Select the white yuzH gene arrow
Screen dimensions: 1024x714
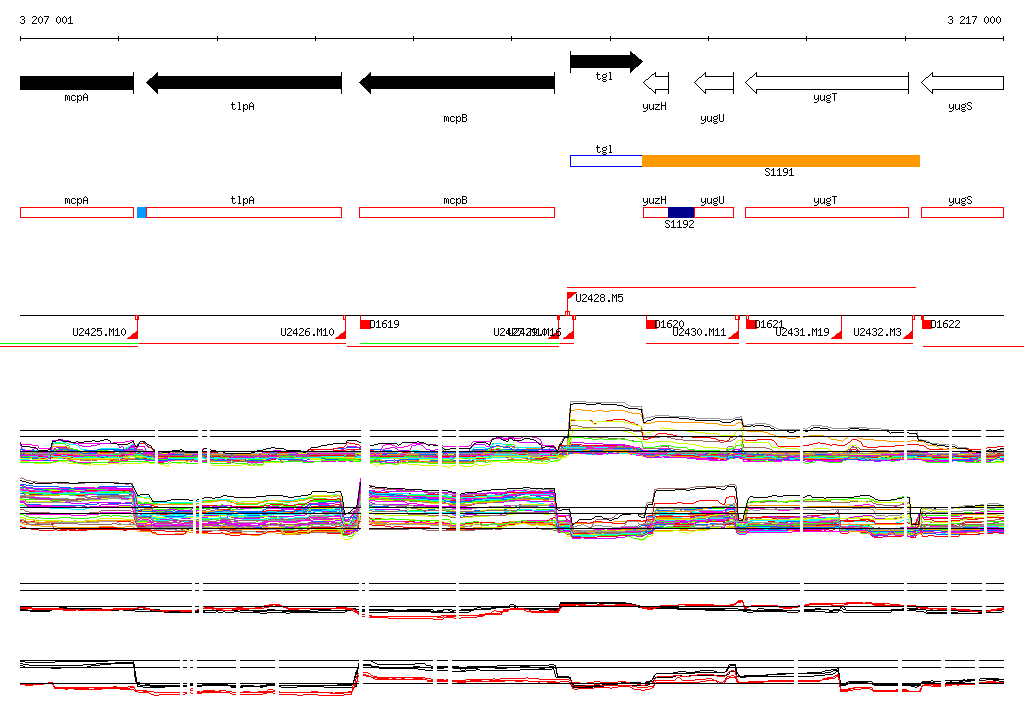click(656, 83)
